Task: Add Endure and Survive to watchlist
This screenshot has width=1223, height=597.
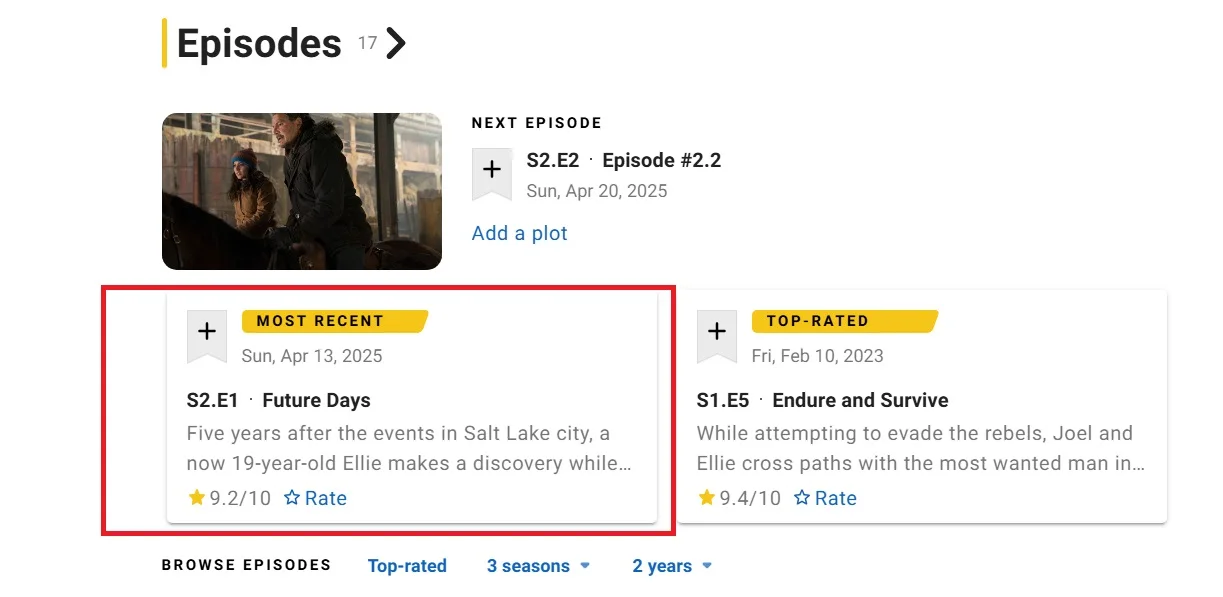Action: (x=717, y=331)
